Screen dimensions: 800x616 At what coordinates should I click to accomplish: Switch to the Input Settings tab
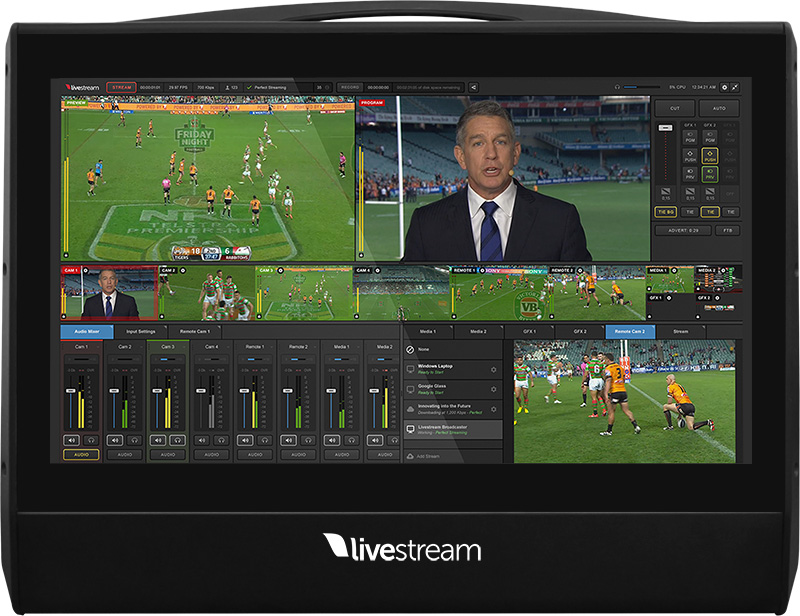141,332
